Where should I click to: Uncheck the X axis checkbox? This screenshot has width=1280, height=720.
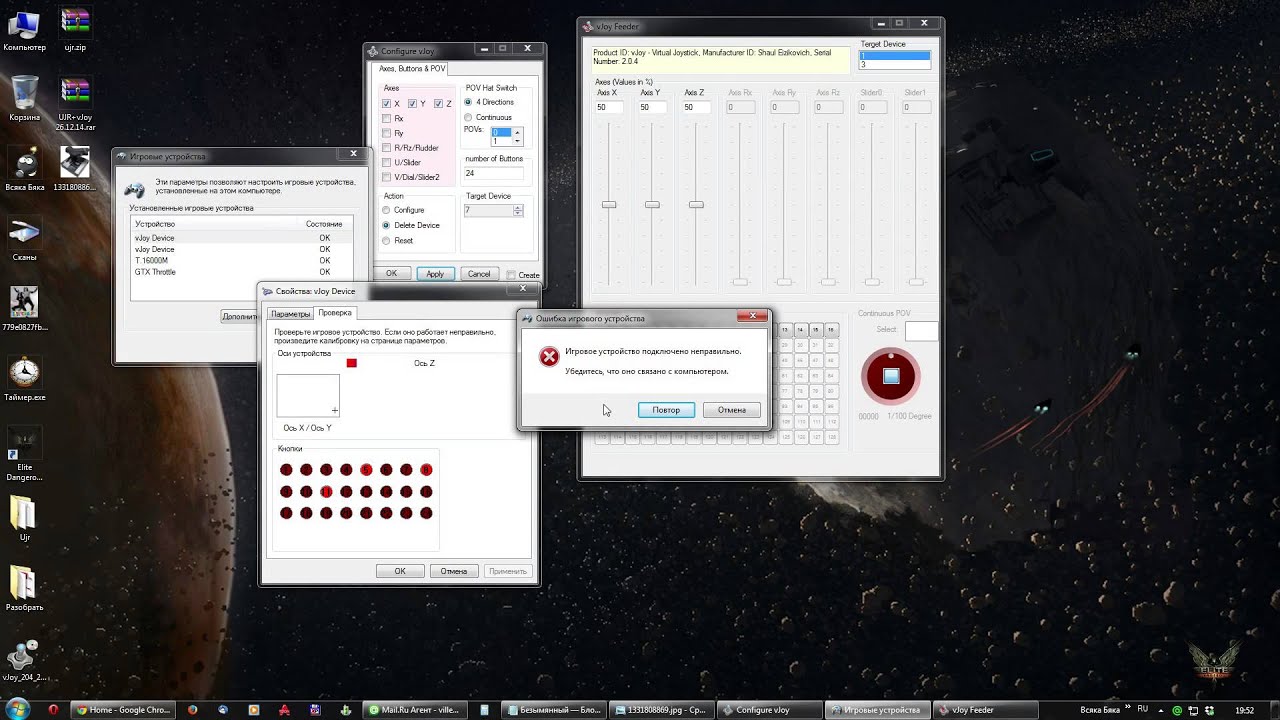click(387, 104)
